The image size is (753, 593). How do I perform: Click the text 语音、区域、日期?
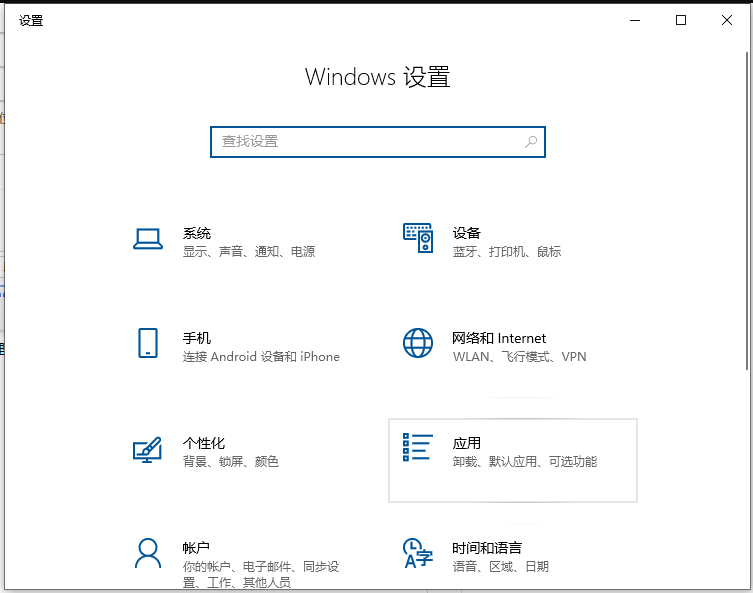500,567
